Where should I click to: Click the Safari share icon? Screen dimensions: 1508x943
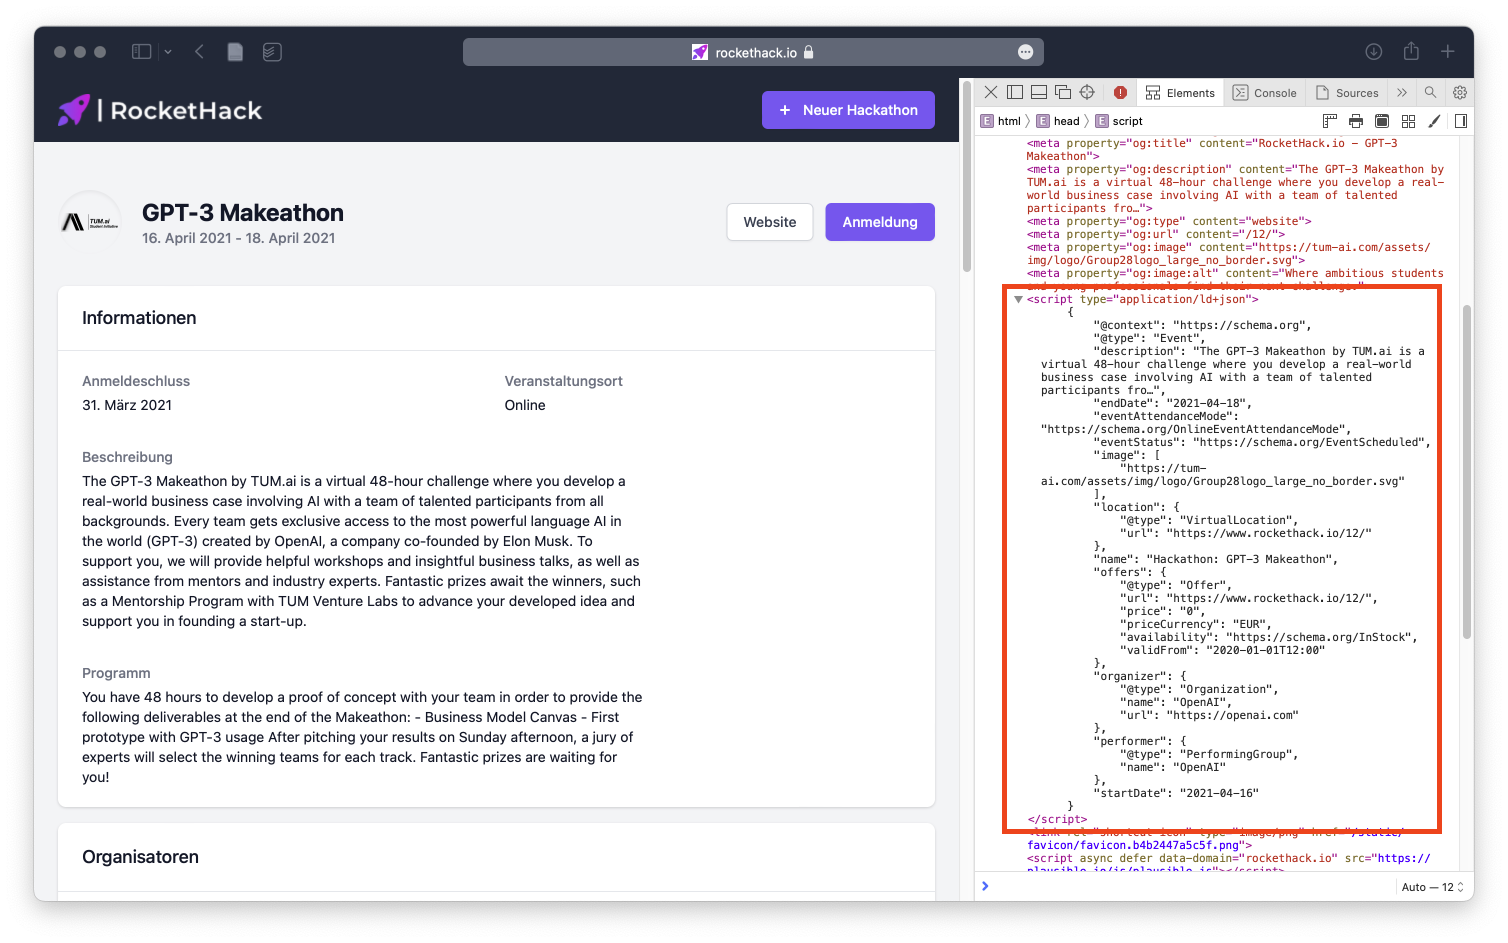pos(1411,52)
